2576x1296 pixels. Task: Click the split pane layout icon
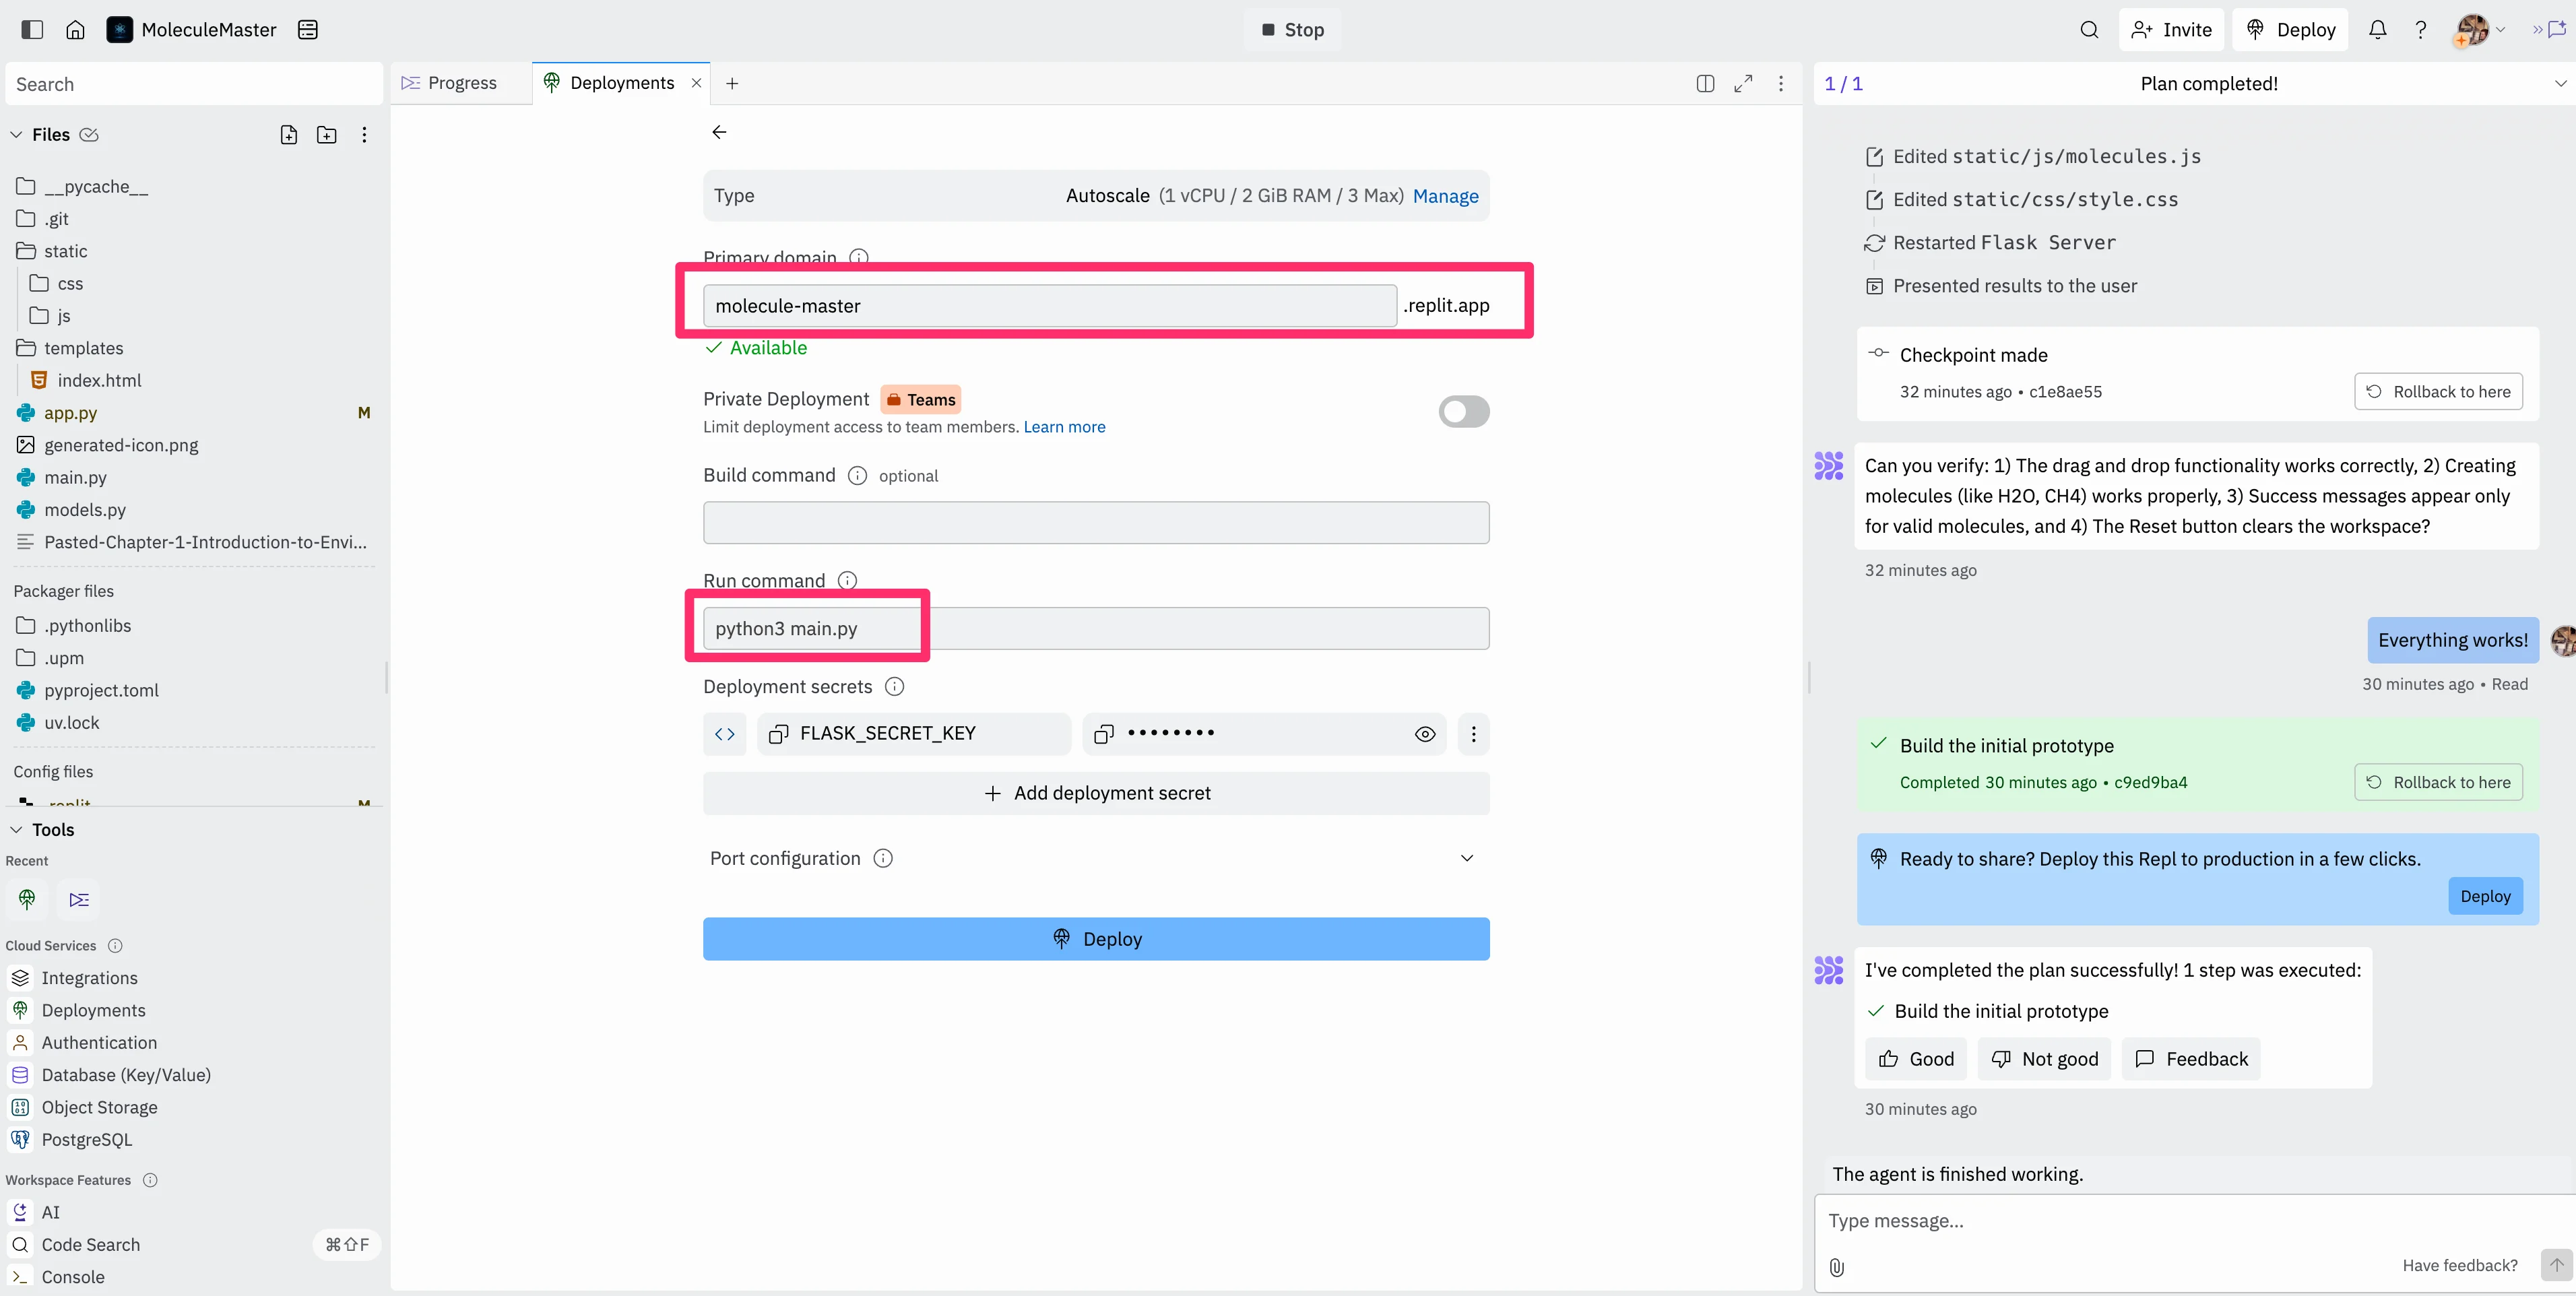pyautogui.click(x=1705, y=84)
